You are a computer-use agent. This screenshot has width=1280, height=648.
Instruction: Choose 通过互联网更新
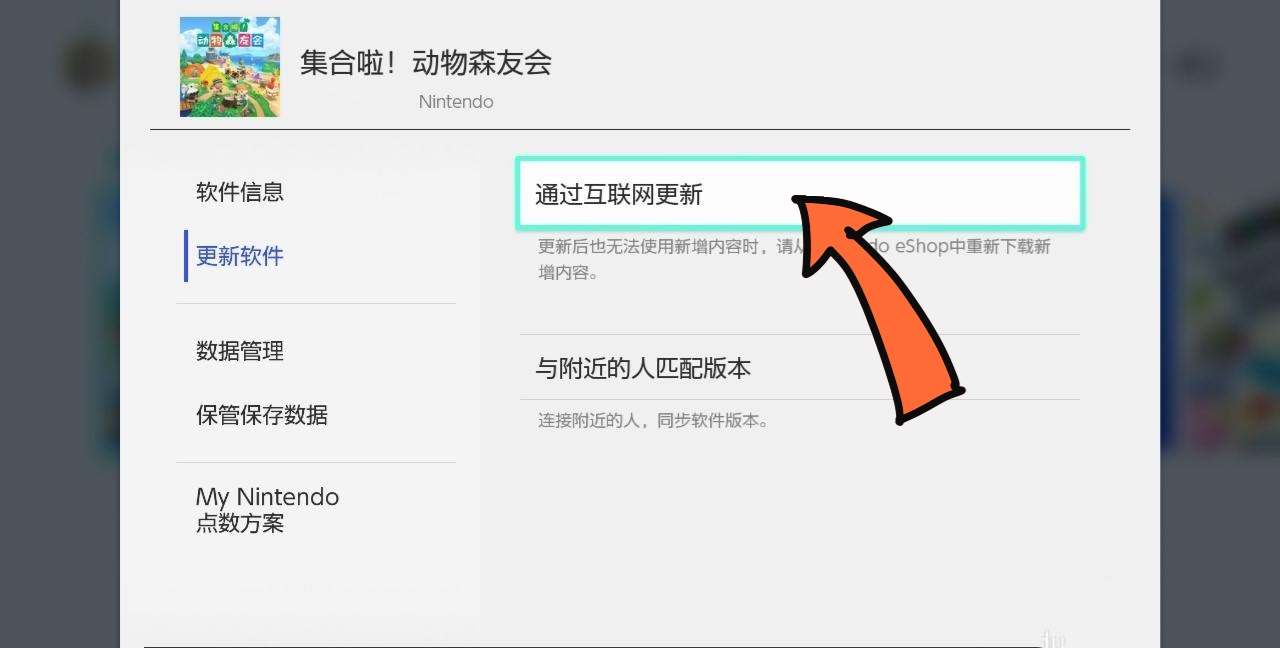pos(800,194)
